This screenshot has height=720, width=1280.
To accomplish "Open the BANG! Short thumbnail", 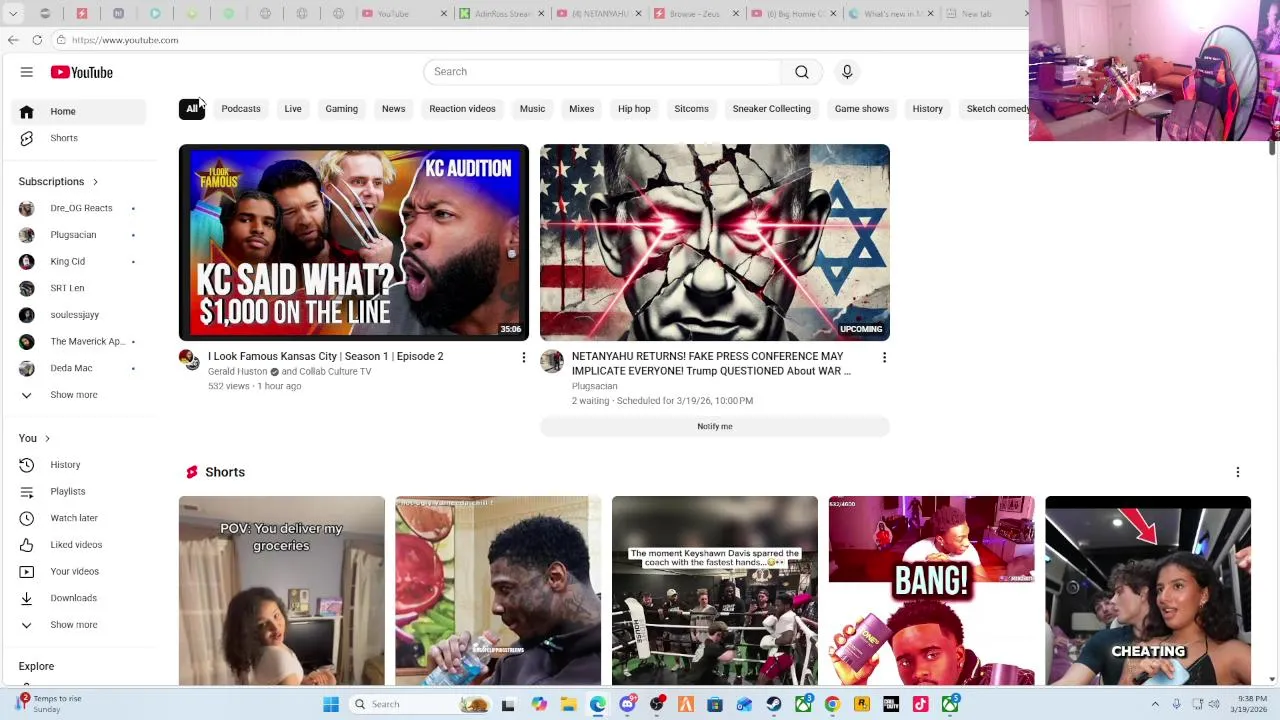I will coord(931,591).
